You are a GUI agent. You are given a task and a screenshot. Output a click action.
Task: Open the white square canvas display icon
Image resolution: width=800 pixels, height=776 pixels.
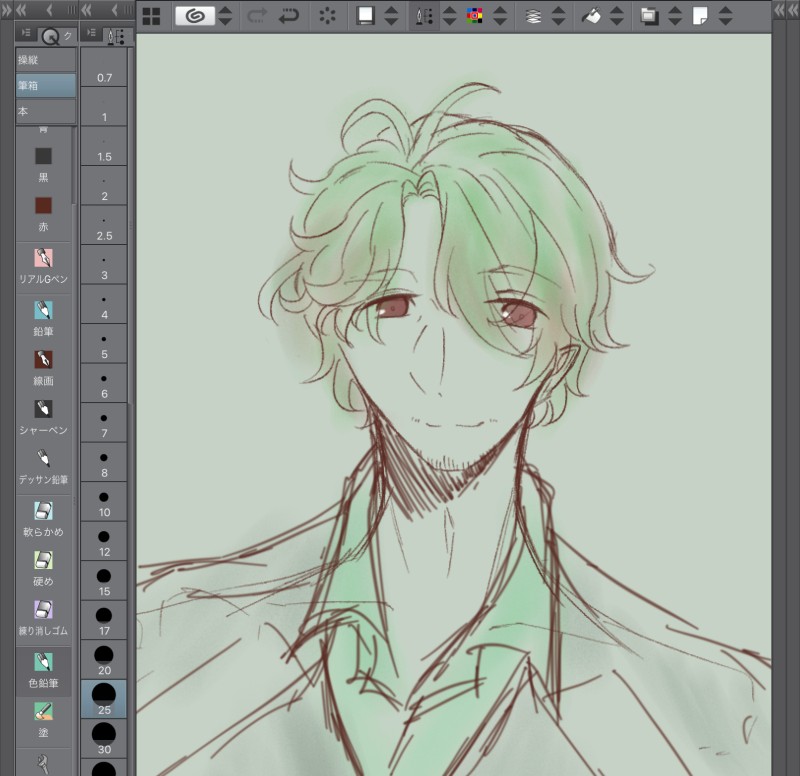(365, 16)
